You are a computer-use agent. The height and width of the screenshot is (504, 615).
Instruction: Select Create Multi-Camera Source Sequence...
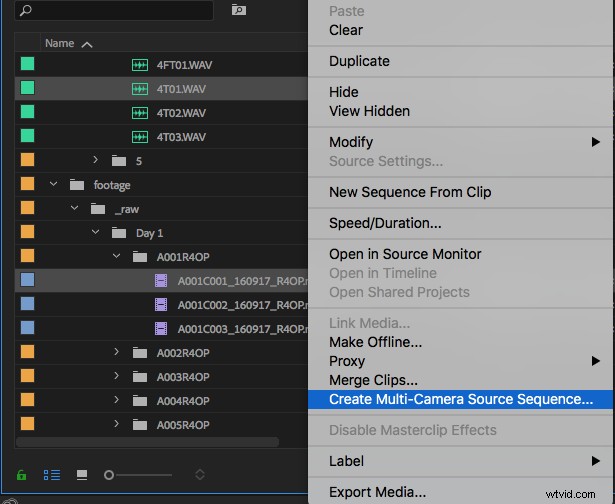(x=460, y=399)
